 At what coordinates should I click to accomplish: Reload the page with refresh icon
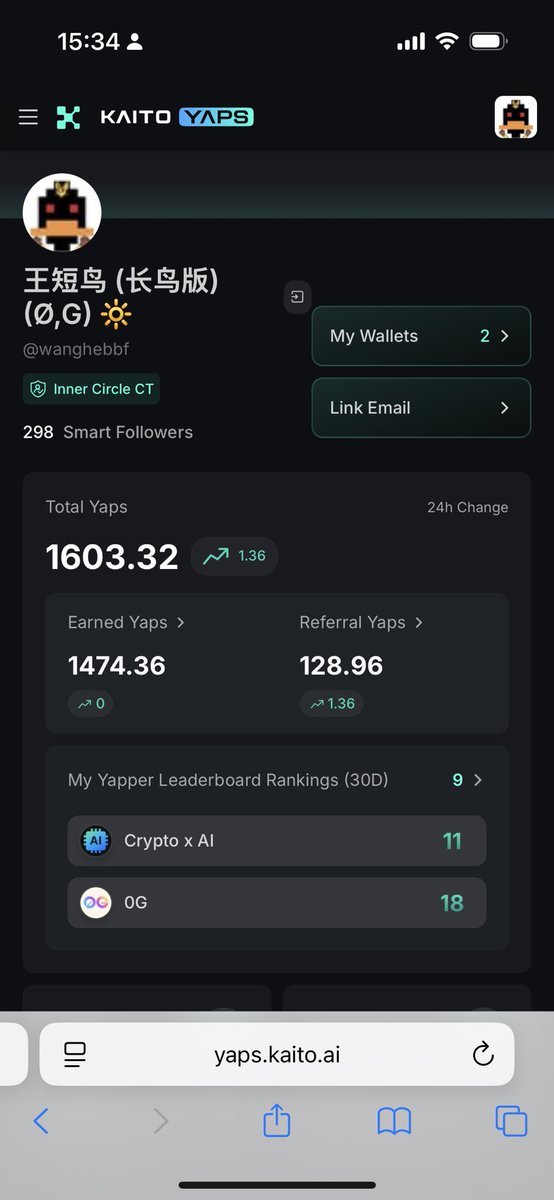(483, 1054)
